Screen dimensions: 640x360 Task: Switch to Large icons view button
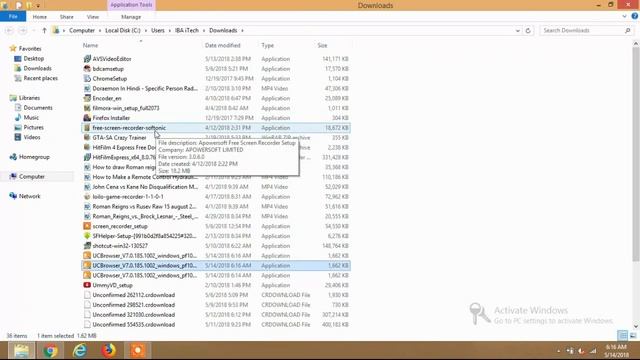click(x=633, y=336)
